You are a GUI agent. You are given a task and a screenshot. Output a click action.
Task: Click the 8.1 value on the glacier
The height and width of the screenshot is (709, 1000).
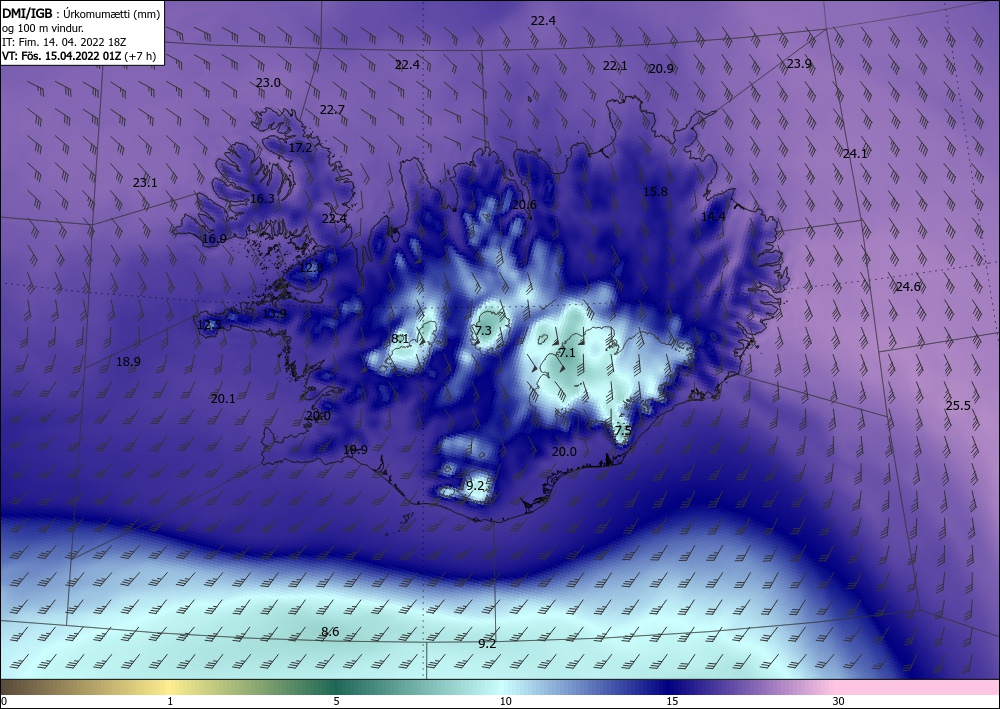tap(400, 339)
